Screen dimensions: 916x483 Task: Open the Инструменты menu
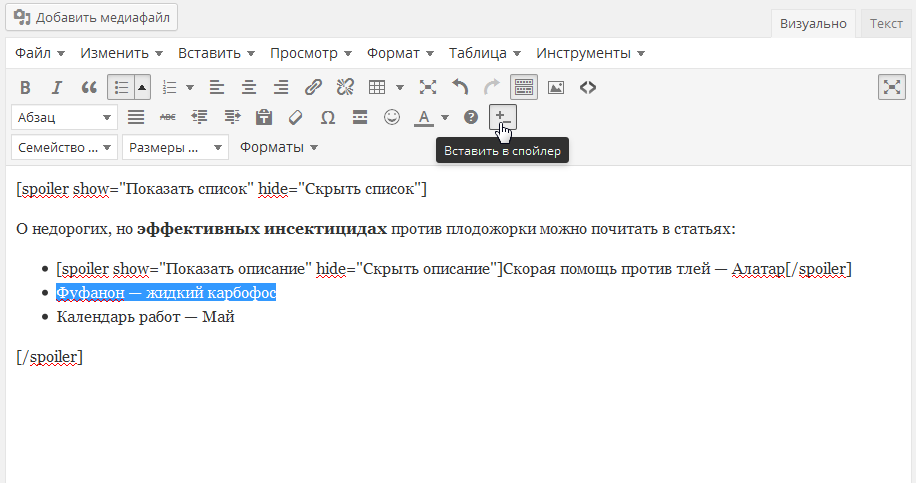590,53
